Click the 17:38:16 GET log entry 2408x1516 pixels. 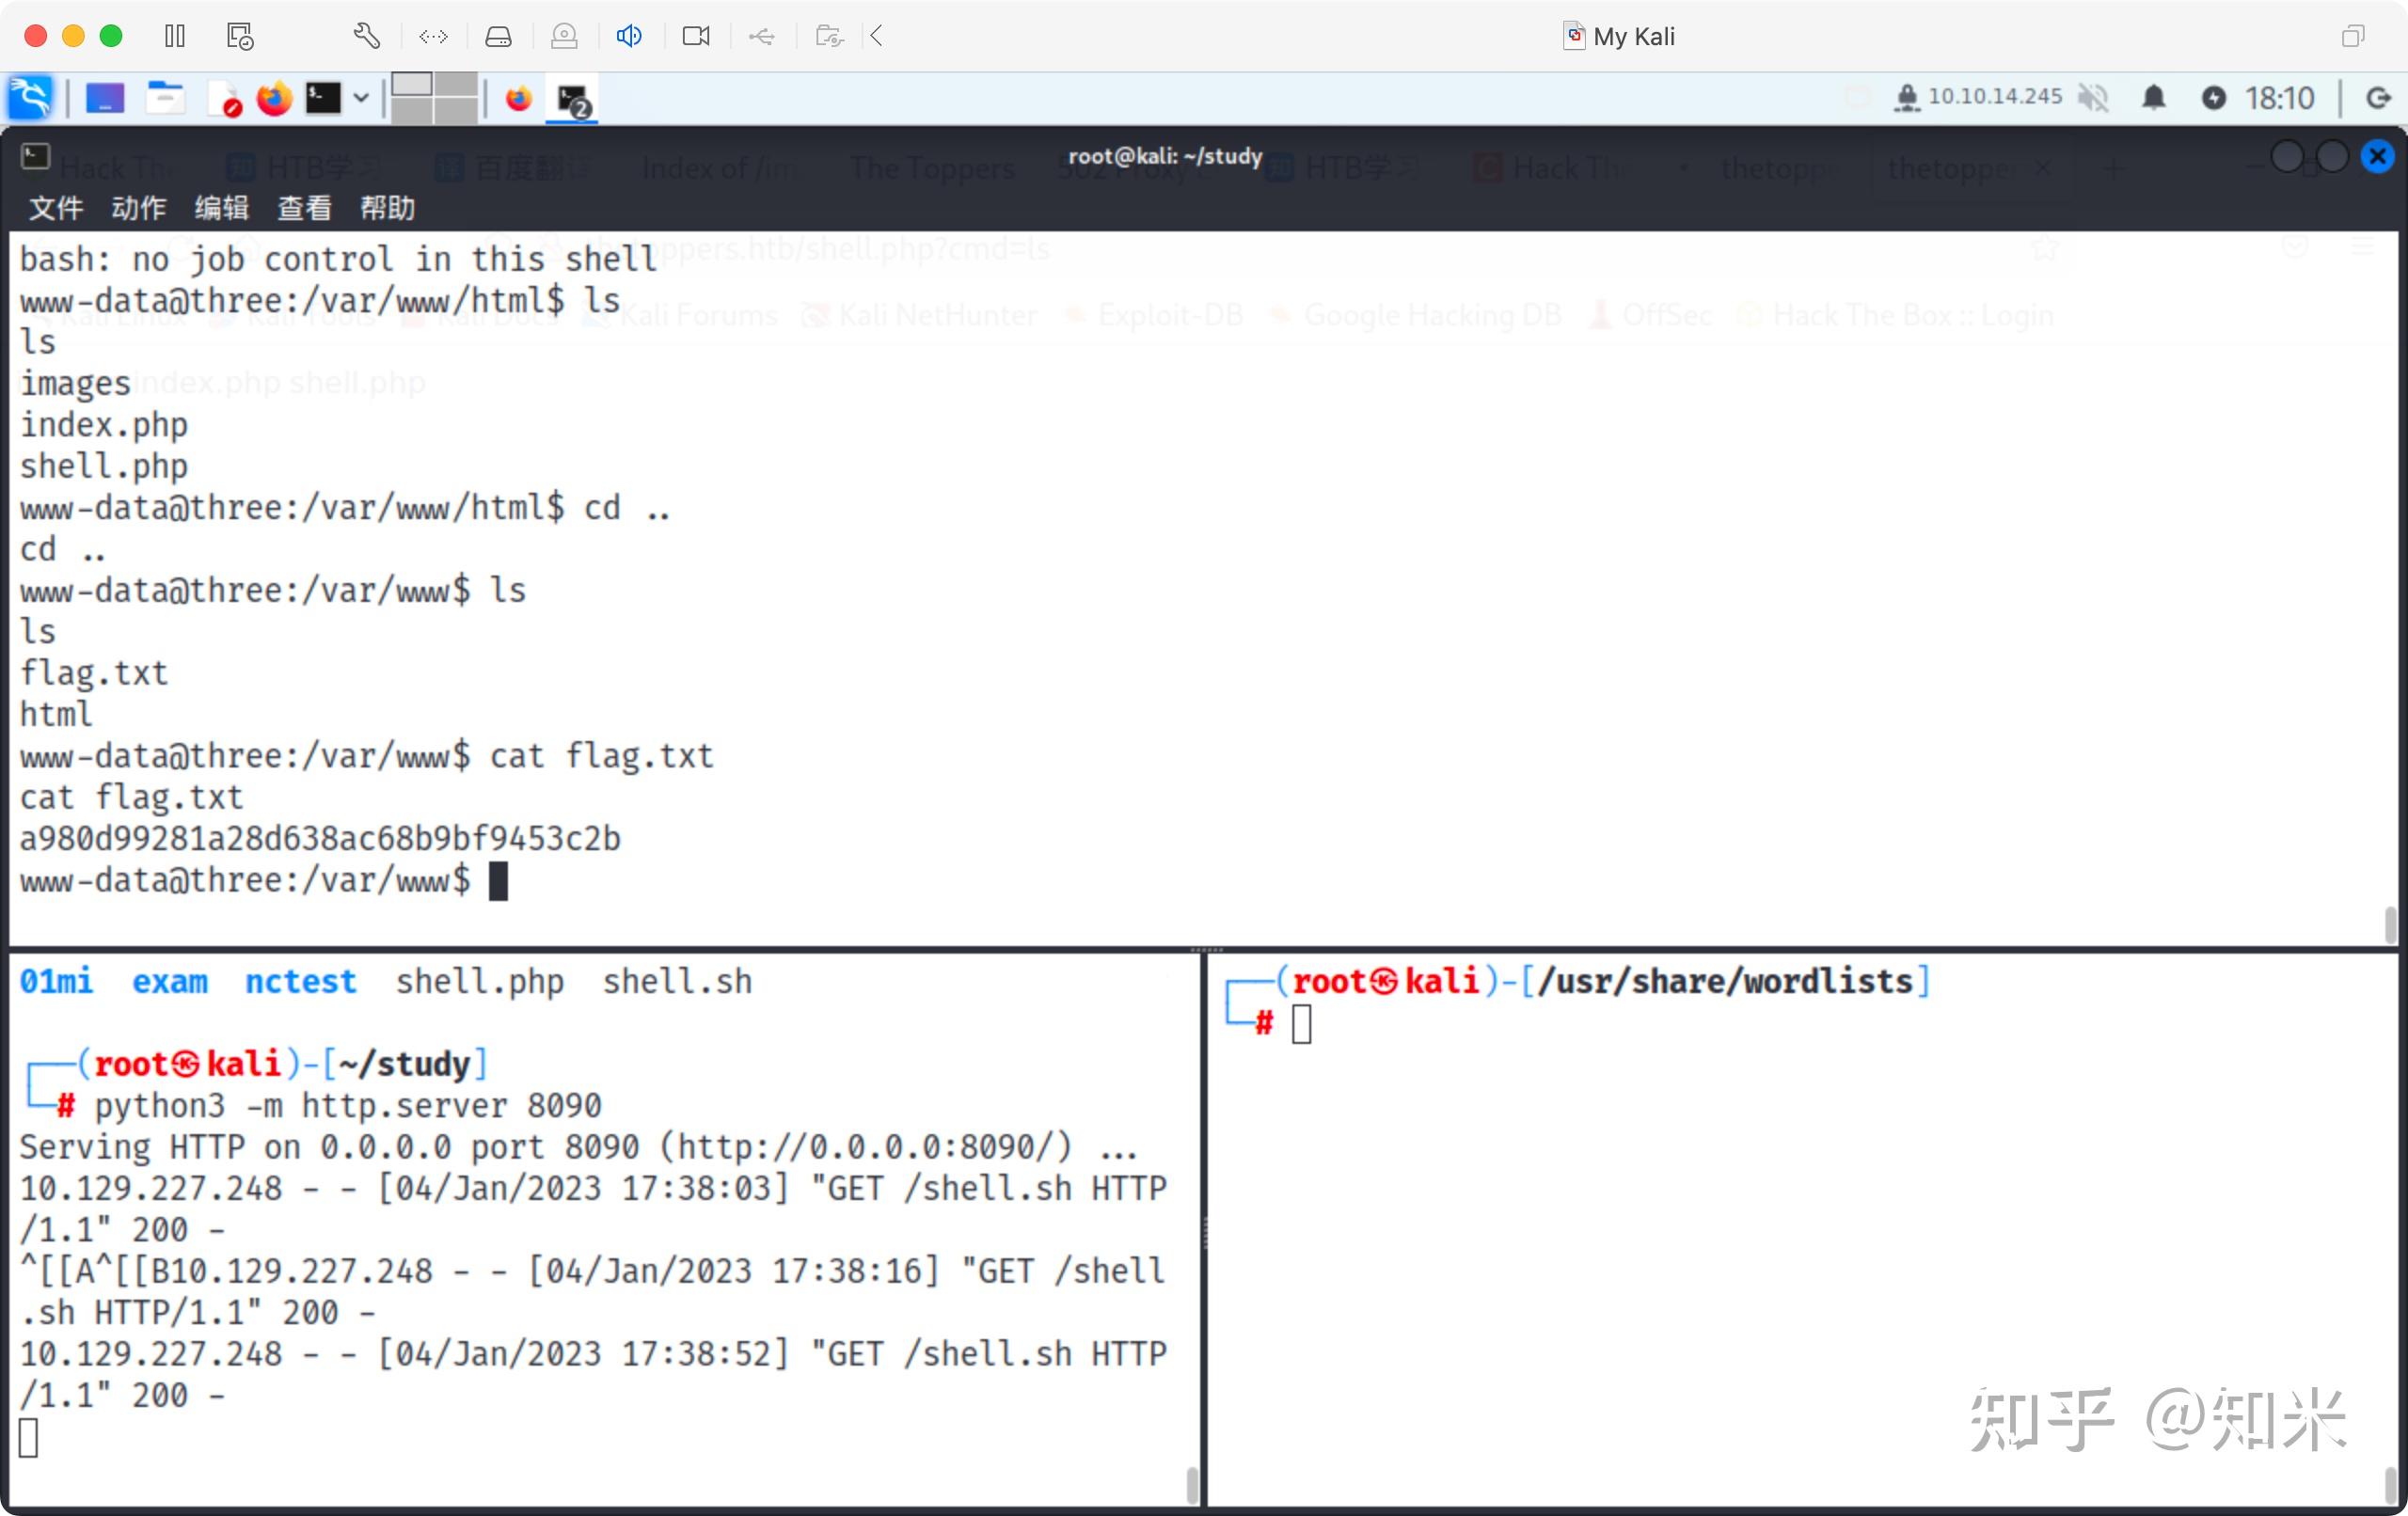click(x=592, y=1291)
